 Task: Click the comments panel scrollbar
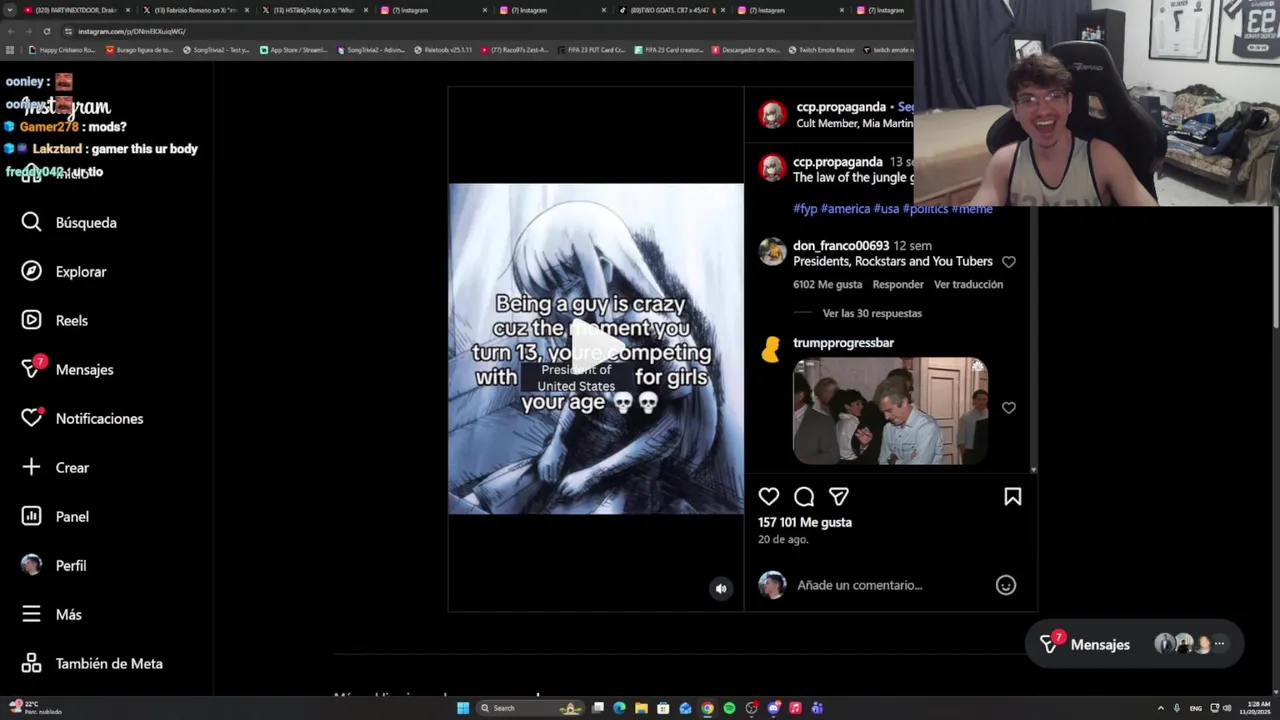pos(1033,340)
